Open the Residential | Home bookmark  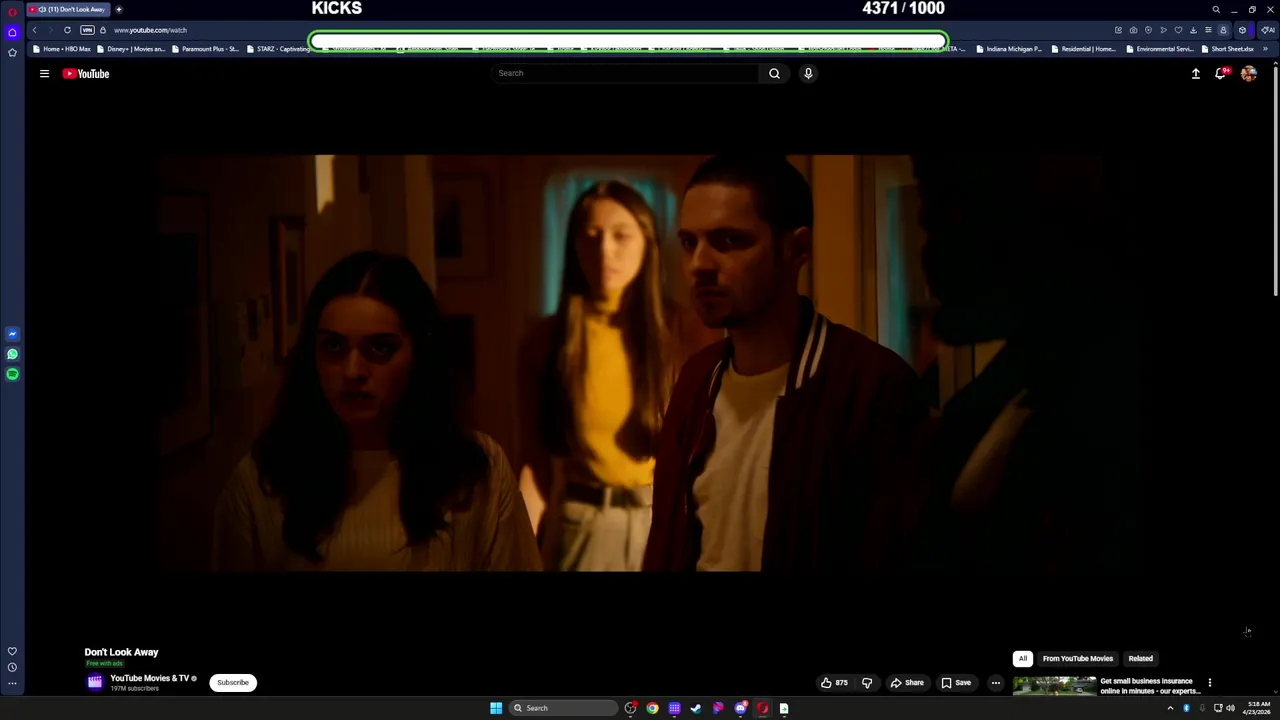(x=1083, y=49)
